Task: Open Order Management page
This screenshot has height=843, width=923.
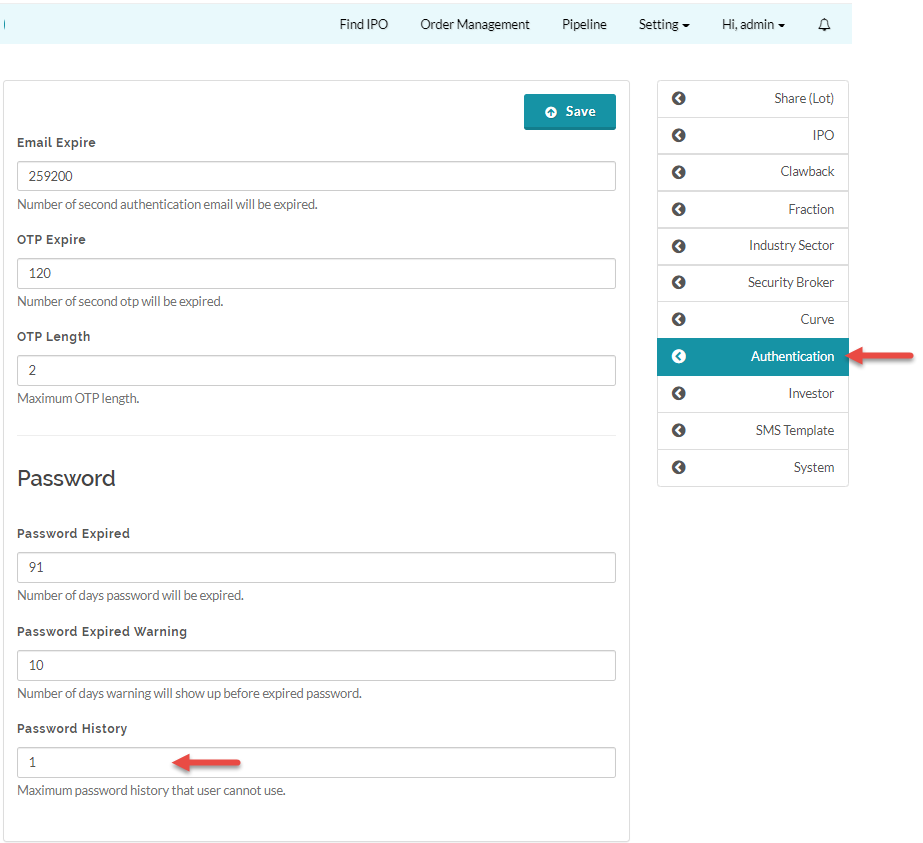Action: (475, 25)
